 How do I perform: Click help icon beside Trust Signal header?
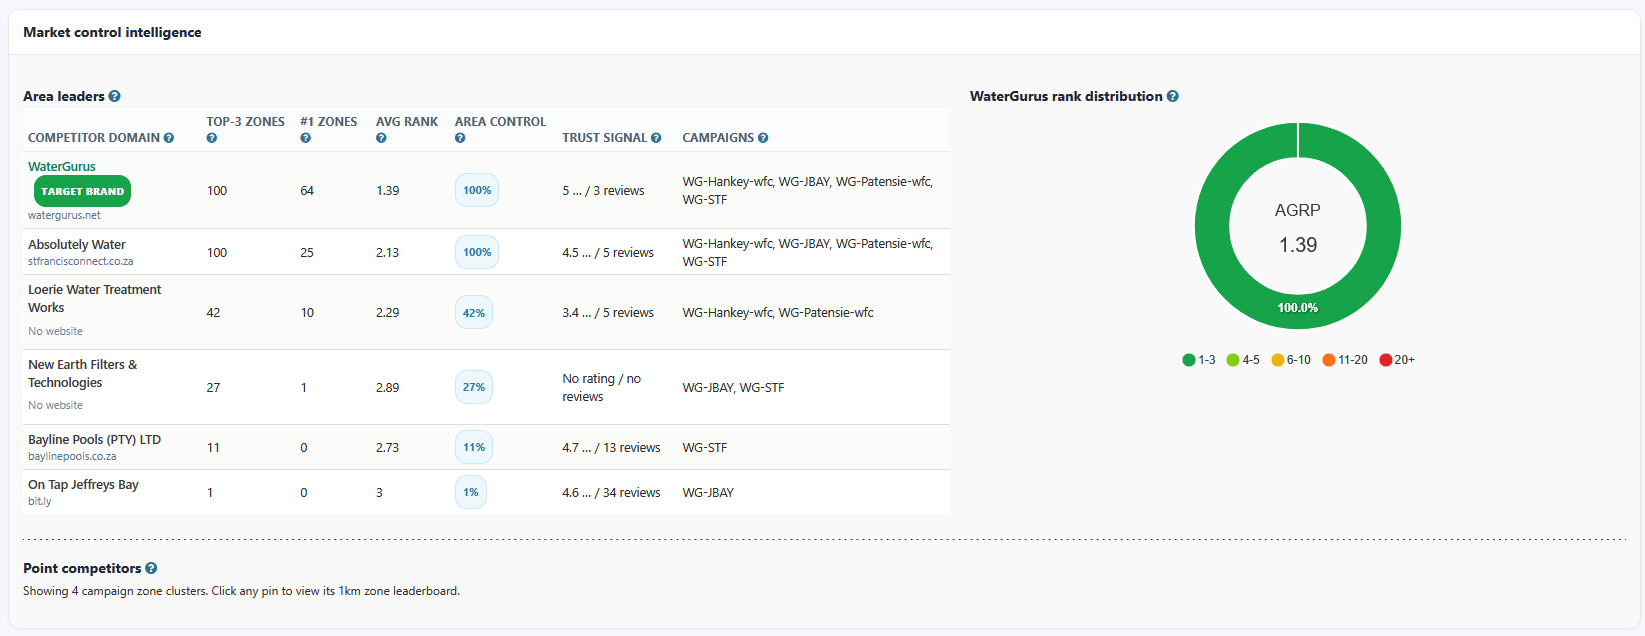(656, 138)
